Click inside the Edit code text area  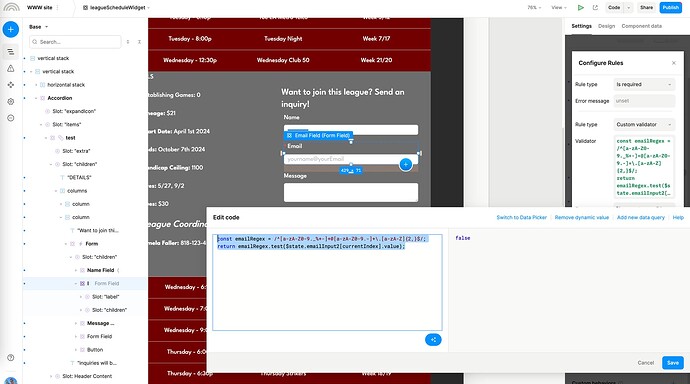click(x=327, y=282)
